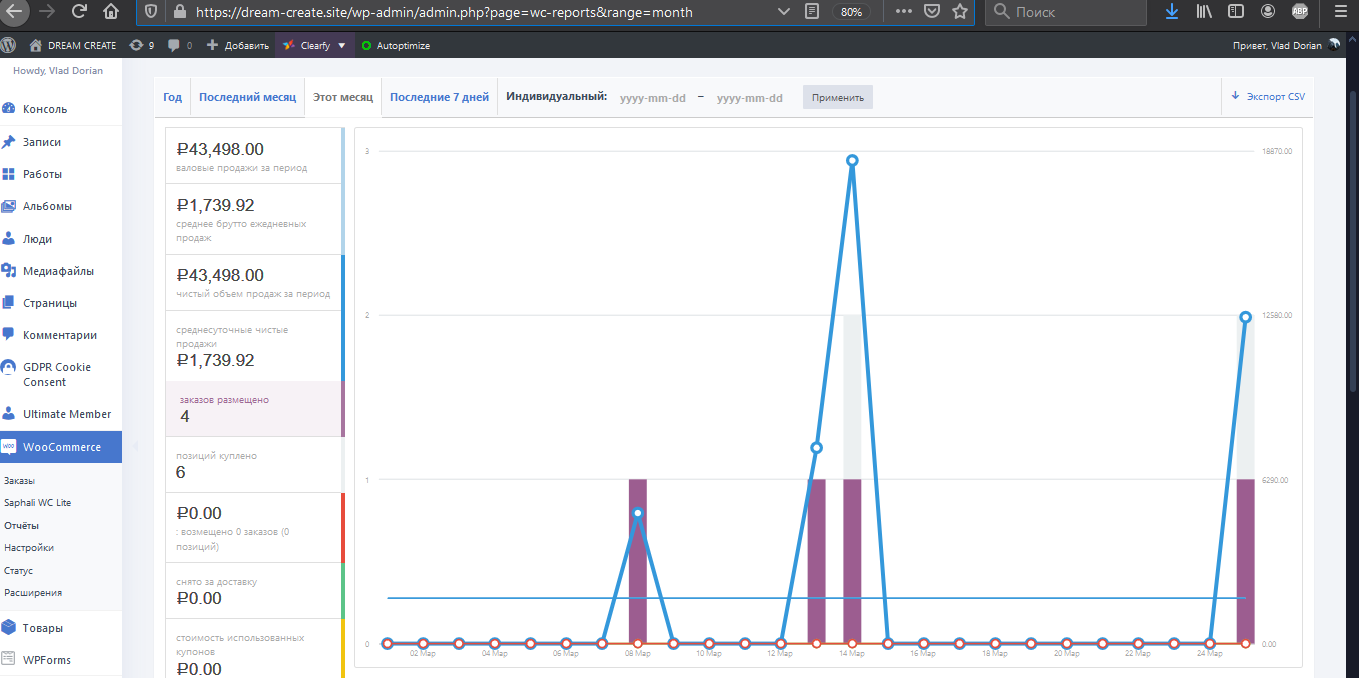Open Настройки WooCommerce settings

(x=29, y=548)
